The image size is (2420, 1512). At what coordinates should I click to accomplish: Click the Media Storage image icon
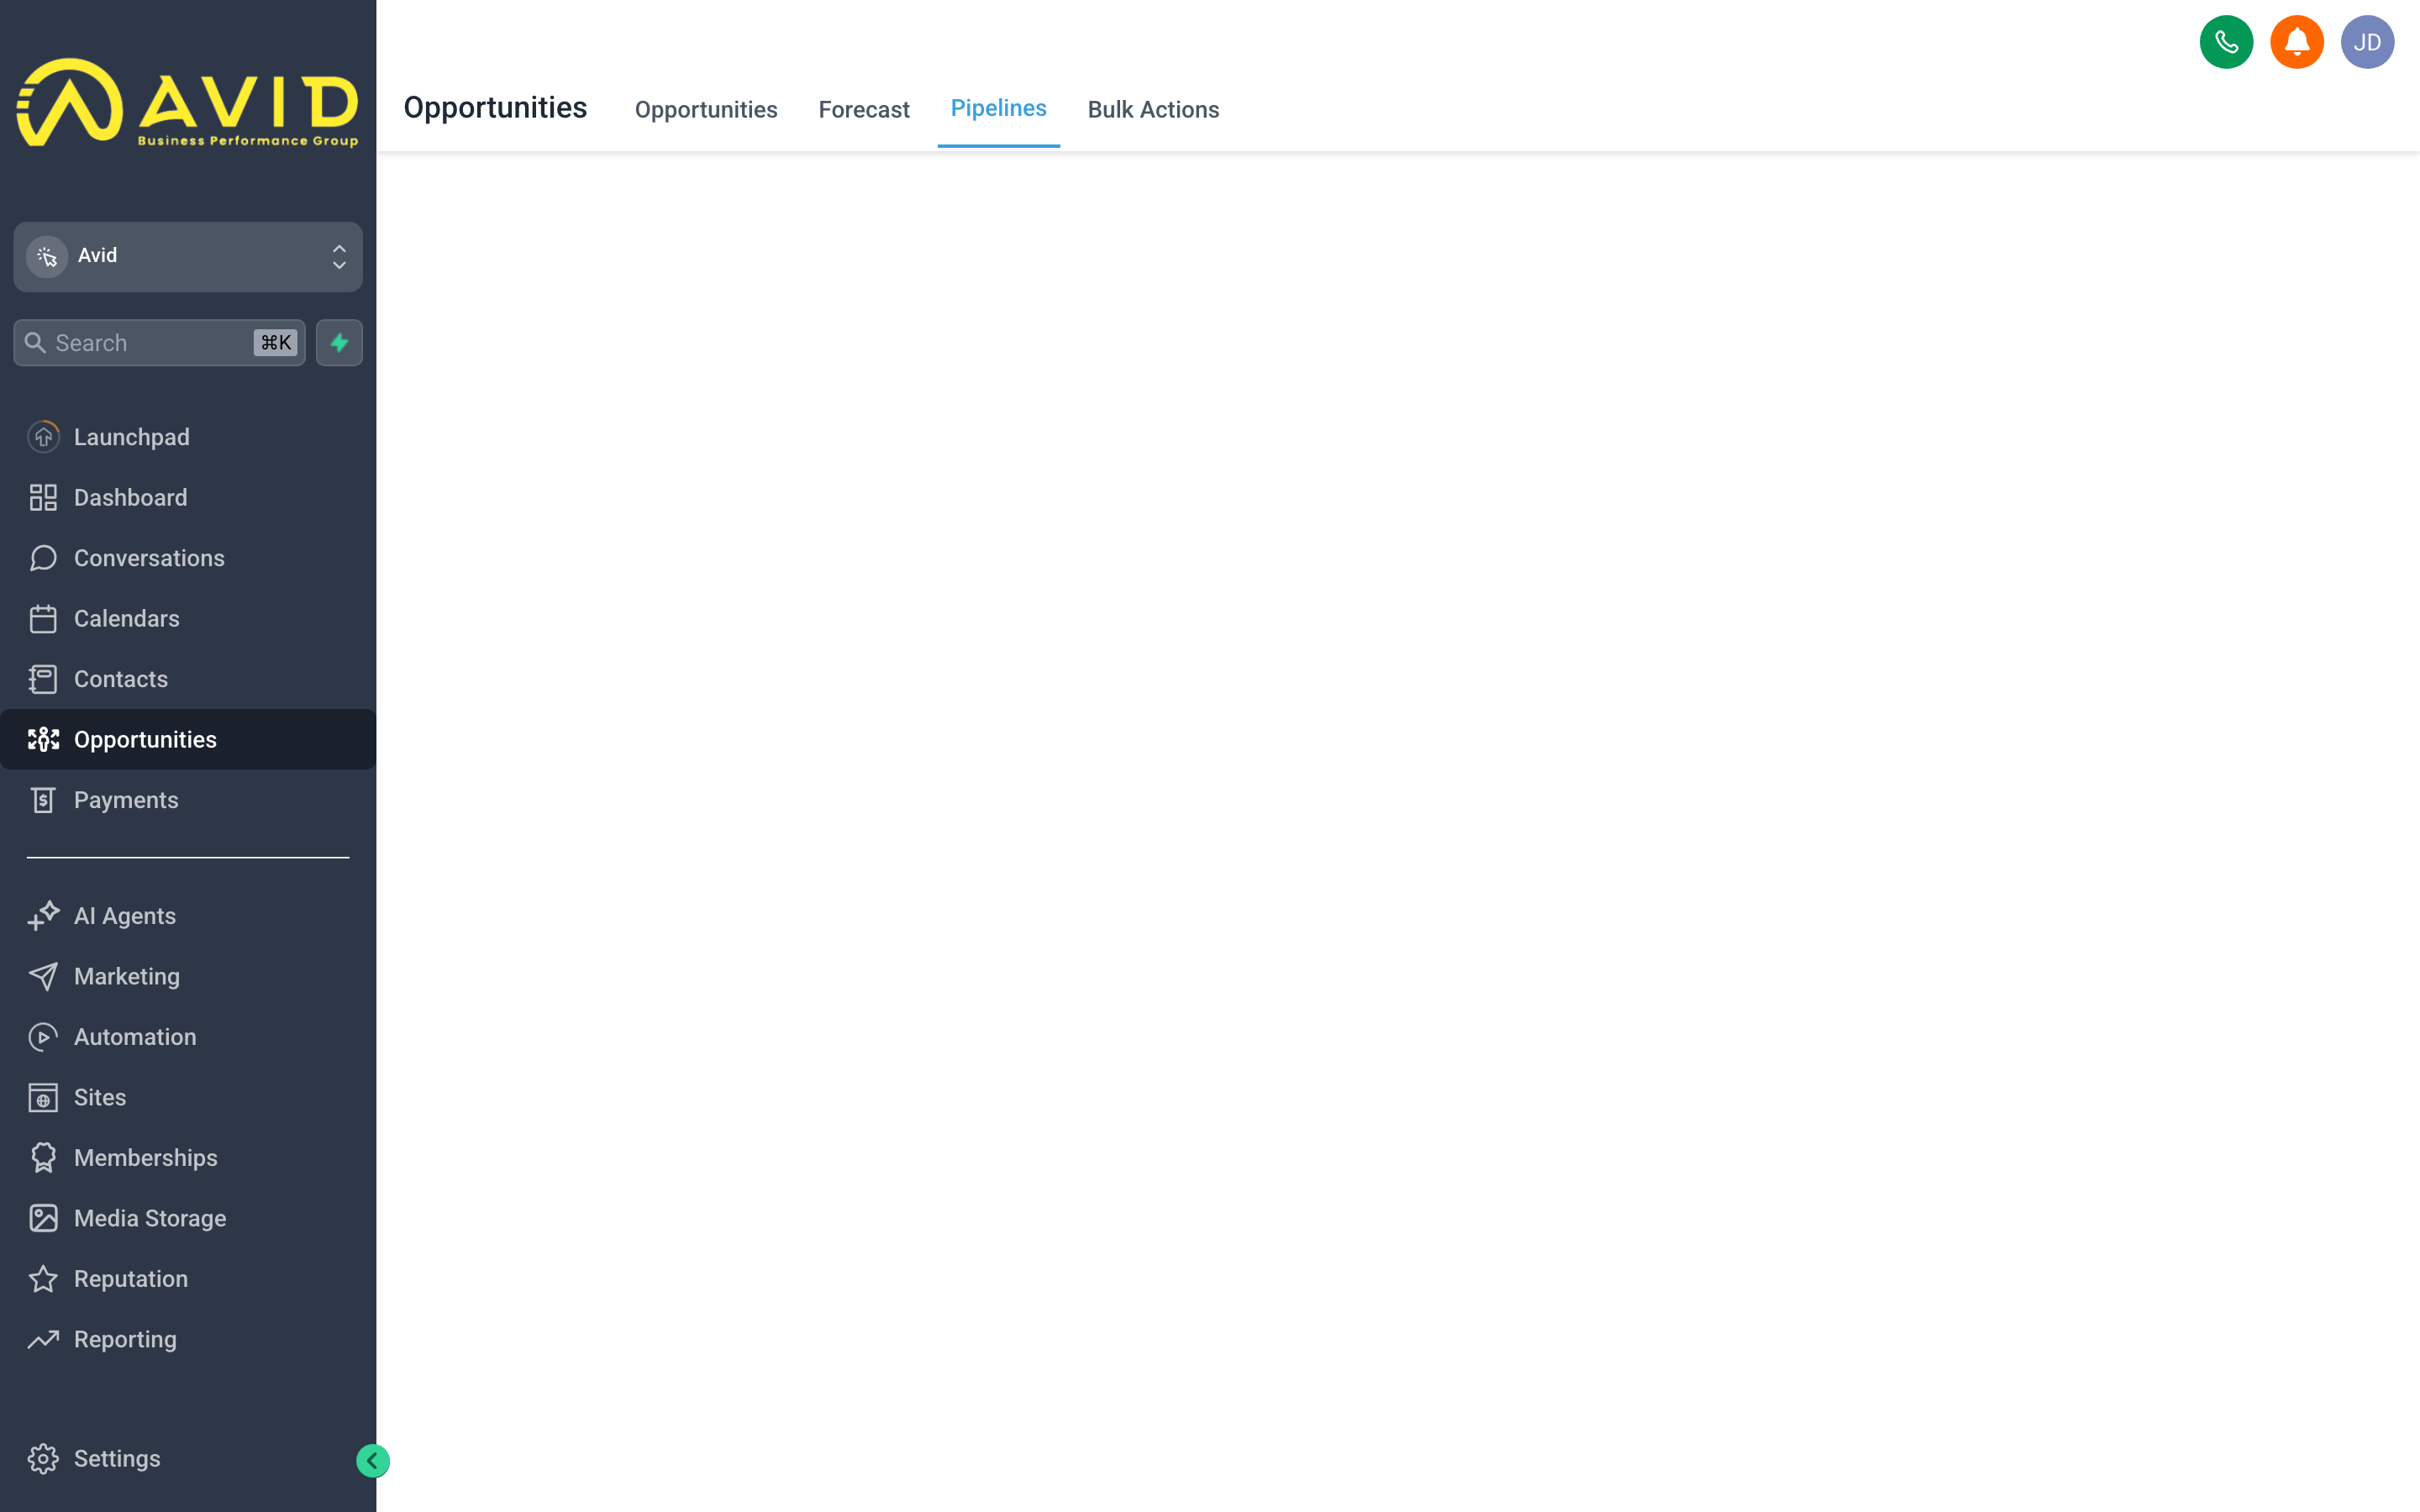pos(43,1218)
